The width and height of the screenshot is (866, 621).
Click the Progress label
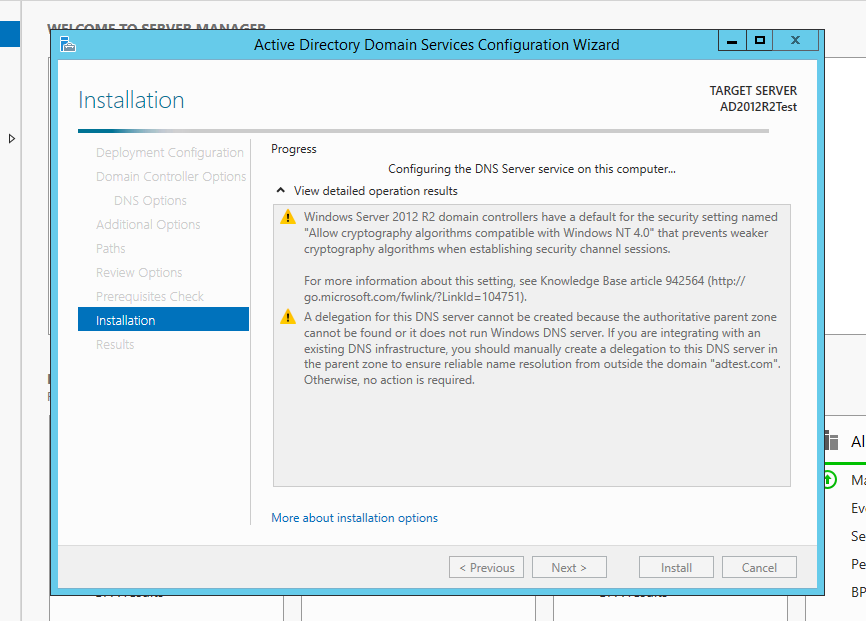click(294, 149)
